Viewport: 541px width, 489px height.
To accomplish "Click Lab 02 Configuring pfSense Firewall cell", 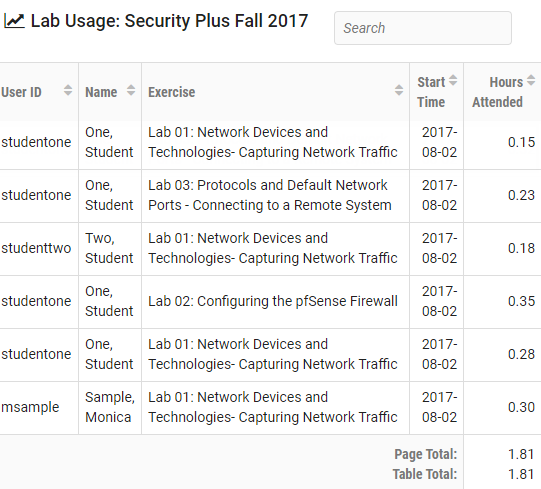I will [275, 301].
